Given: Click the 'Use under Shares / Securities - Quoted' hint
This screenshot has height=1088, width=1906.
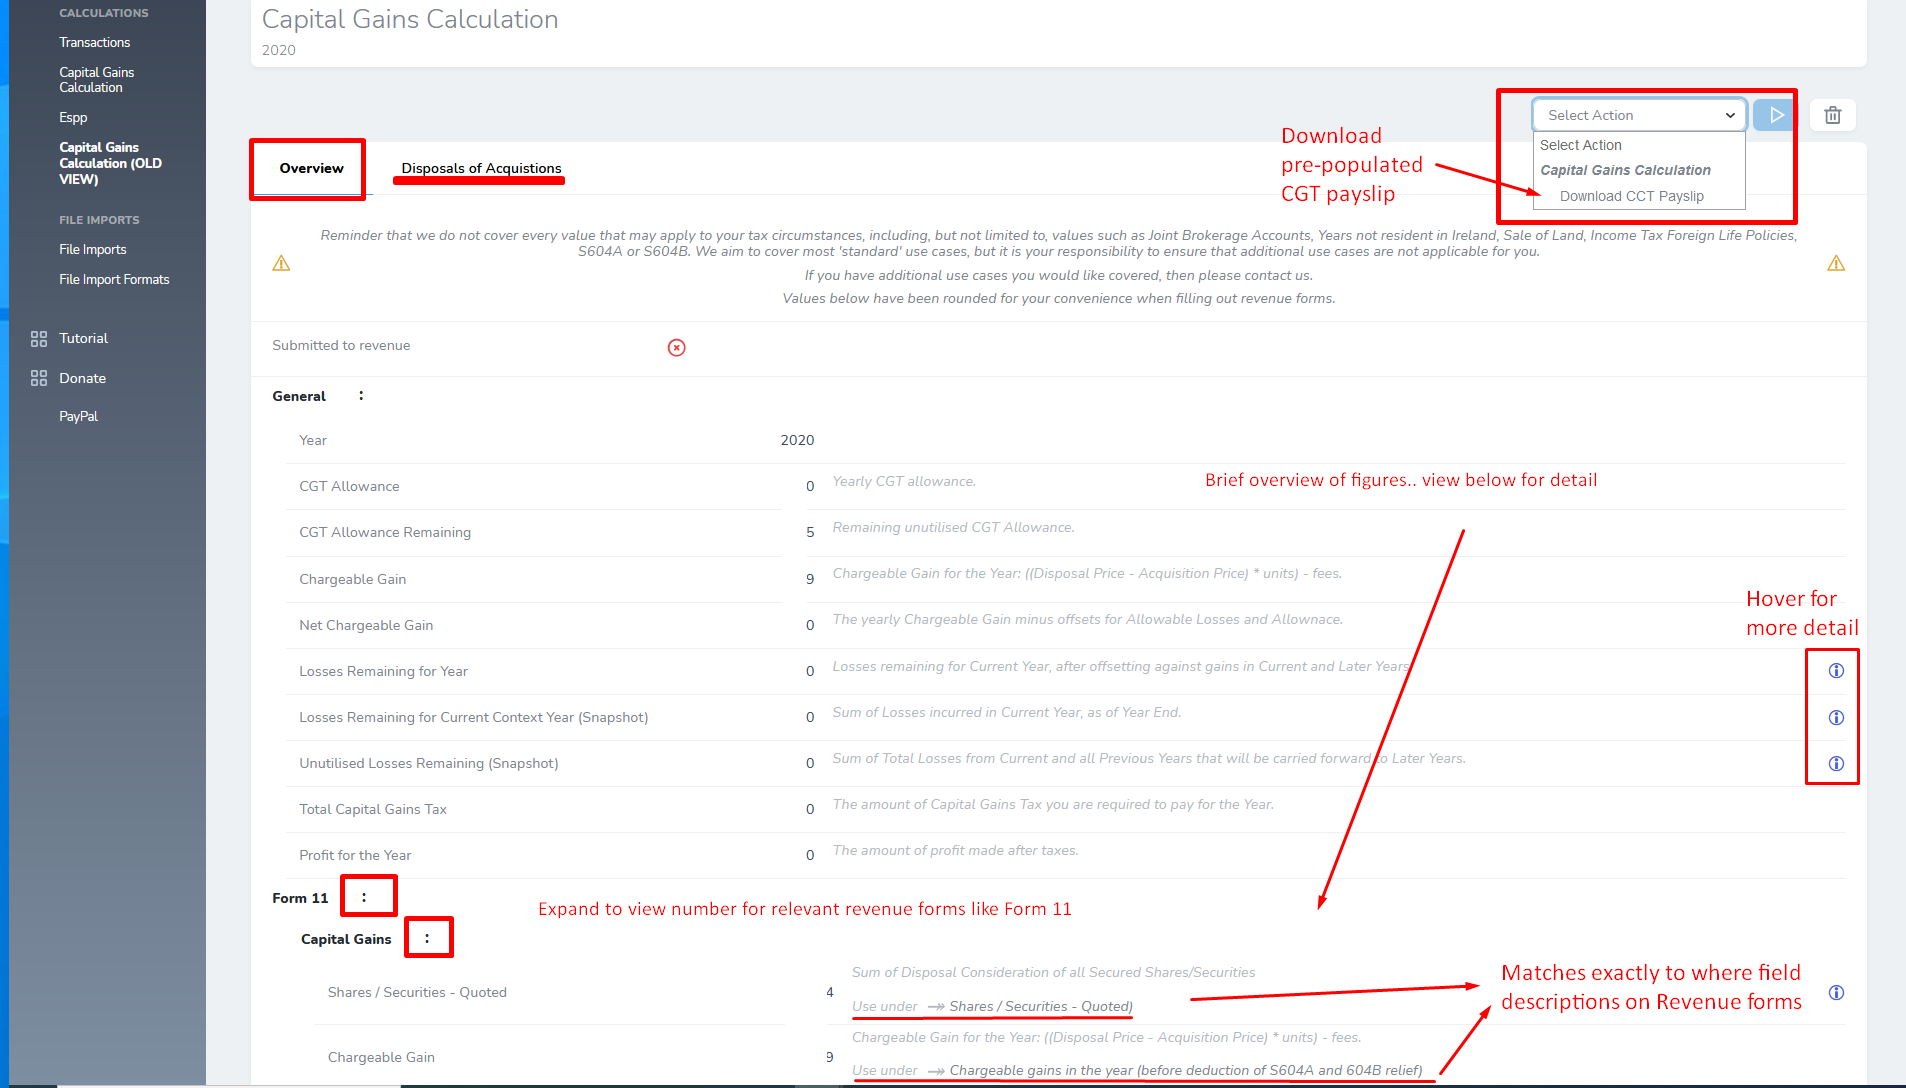Looking at the screenshot, I should (x=992, y=1006).
